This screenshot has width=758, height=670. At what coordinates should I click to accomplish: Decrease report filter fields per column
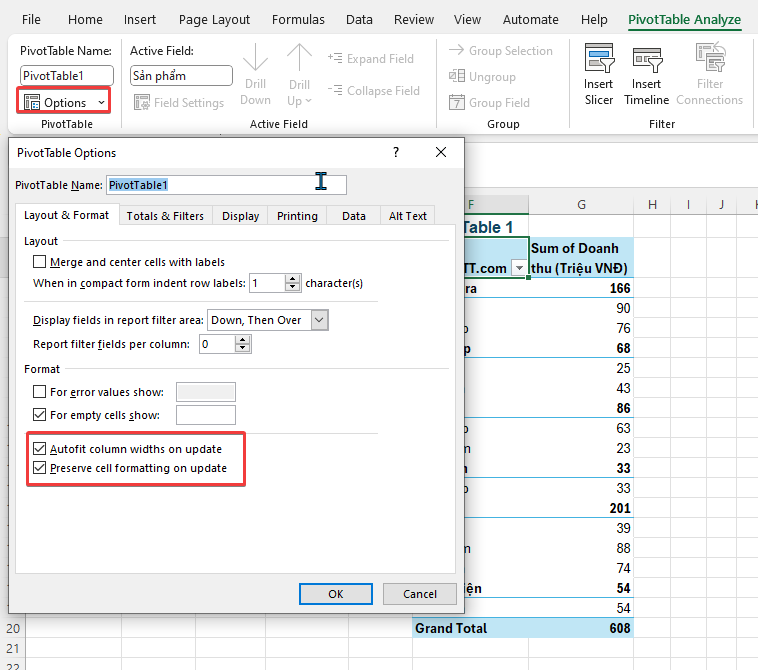[243, 348]
